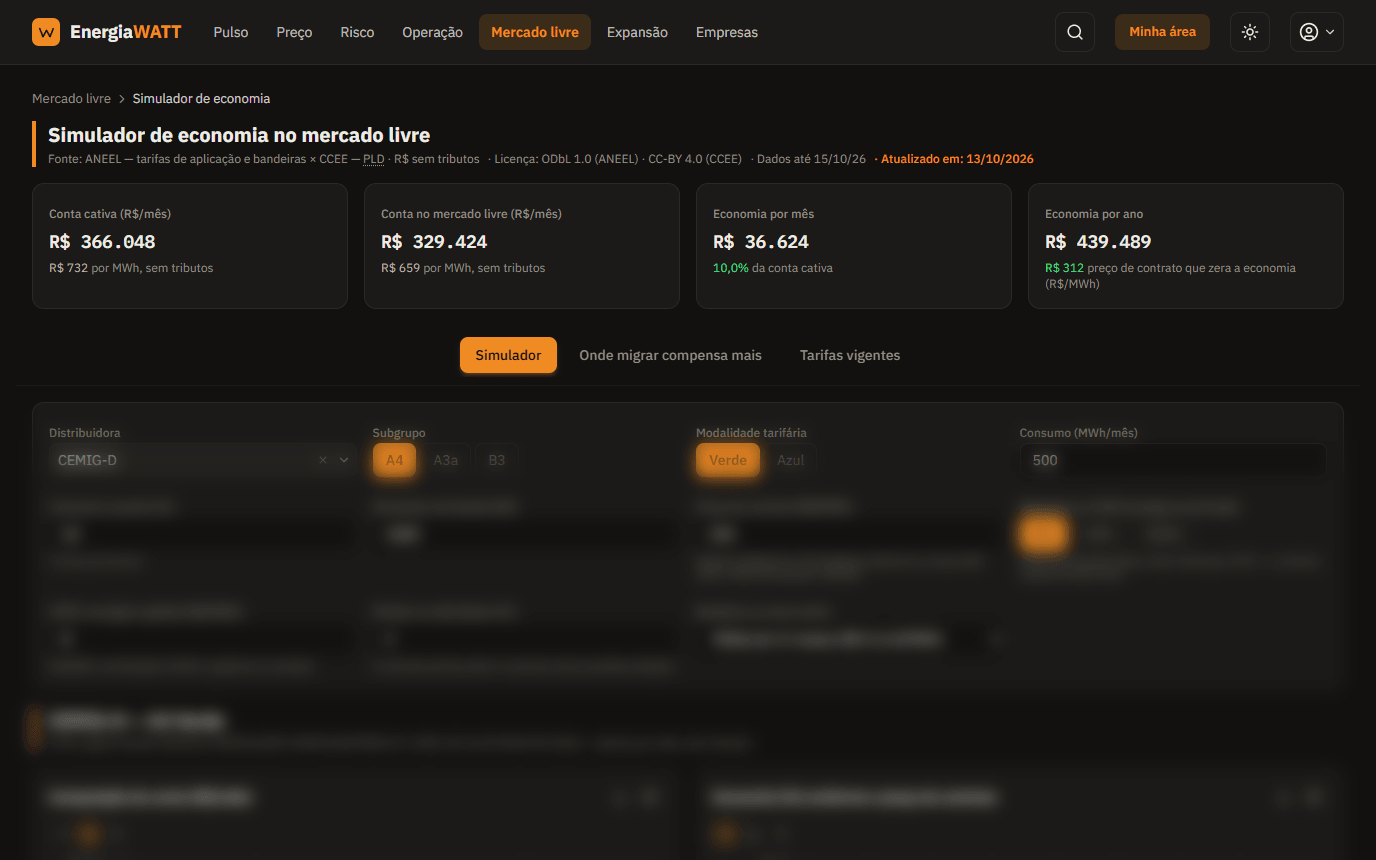Click the yearly savings value R$ 439.489
1376x860 pixels.
click(1098, 242)
